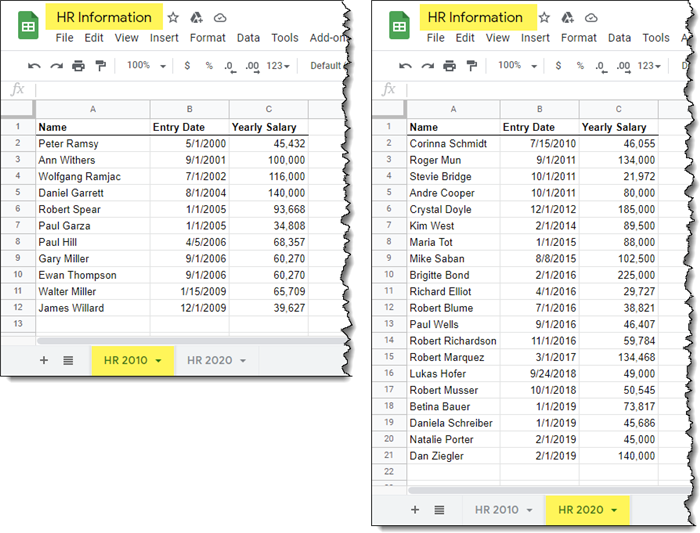Check the cloud save status in left window

pos(219,18)
